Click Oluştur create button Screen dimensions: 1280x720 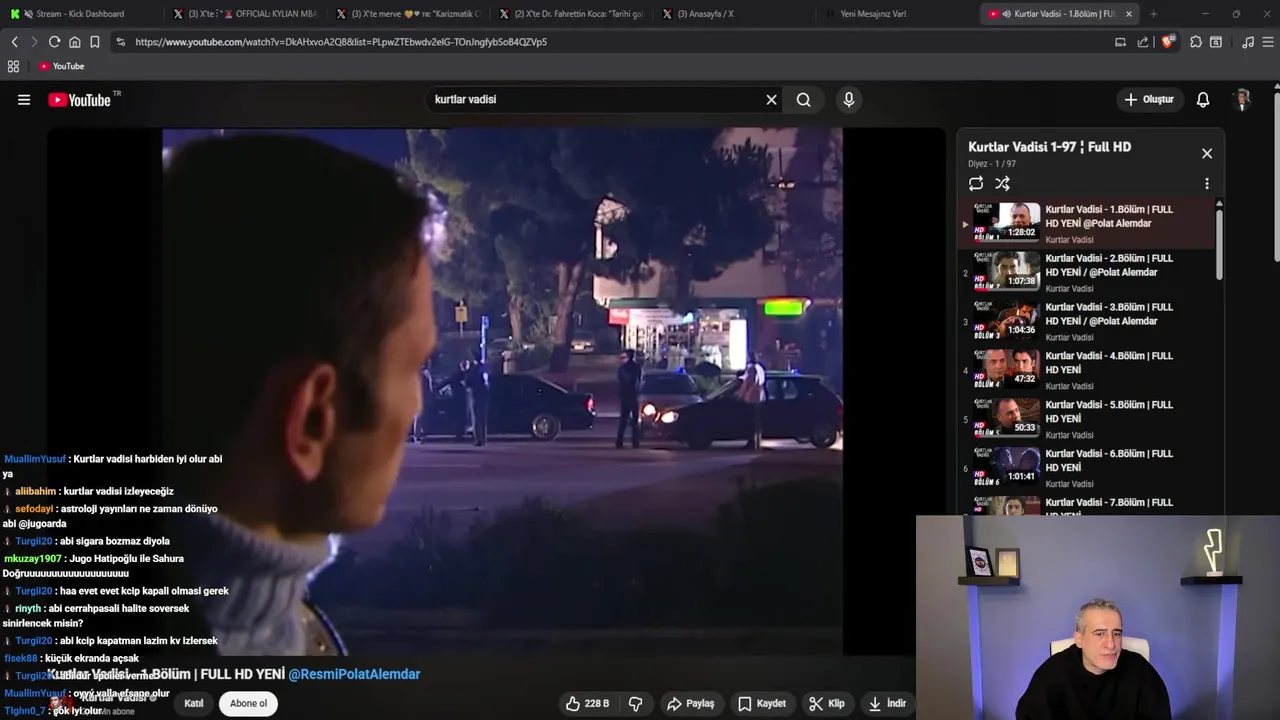click(1150, 100)
